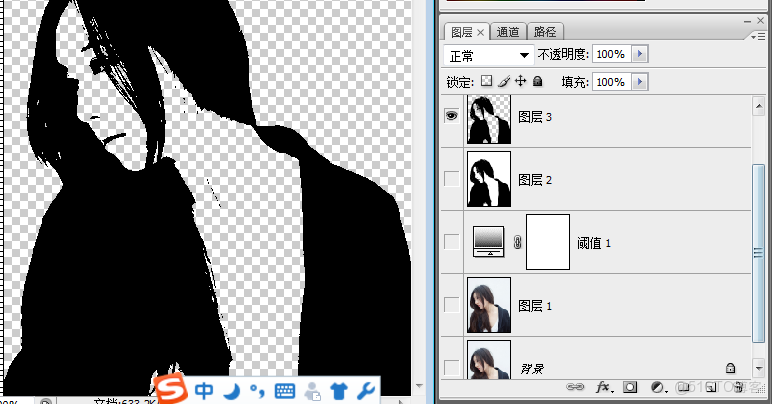Create a new layer
The height and width of the screenshot is (404, 772).
click(x=711, y=387)
